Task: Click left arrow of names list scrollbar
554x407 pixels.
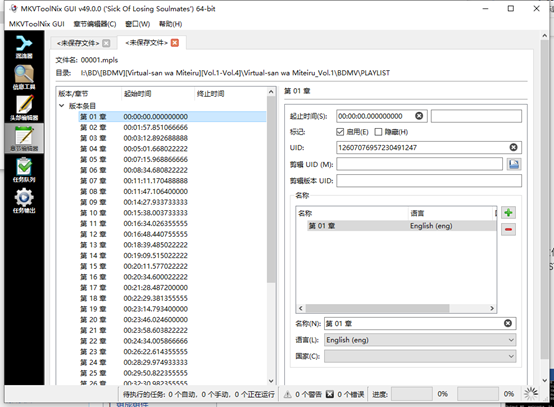Action: 300,308
